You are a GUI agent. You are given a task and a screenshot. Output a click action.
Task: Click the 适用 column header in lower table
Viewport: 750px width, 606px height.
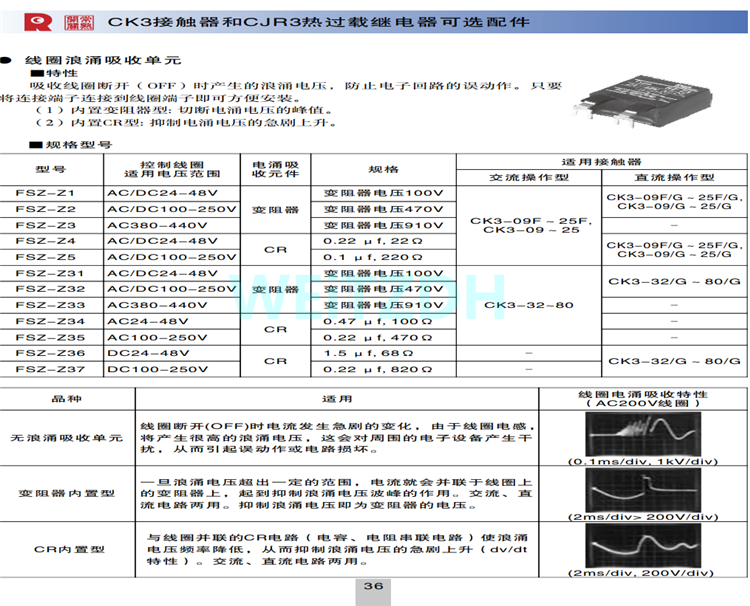coord(337,399)
